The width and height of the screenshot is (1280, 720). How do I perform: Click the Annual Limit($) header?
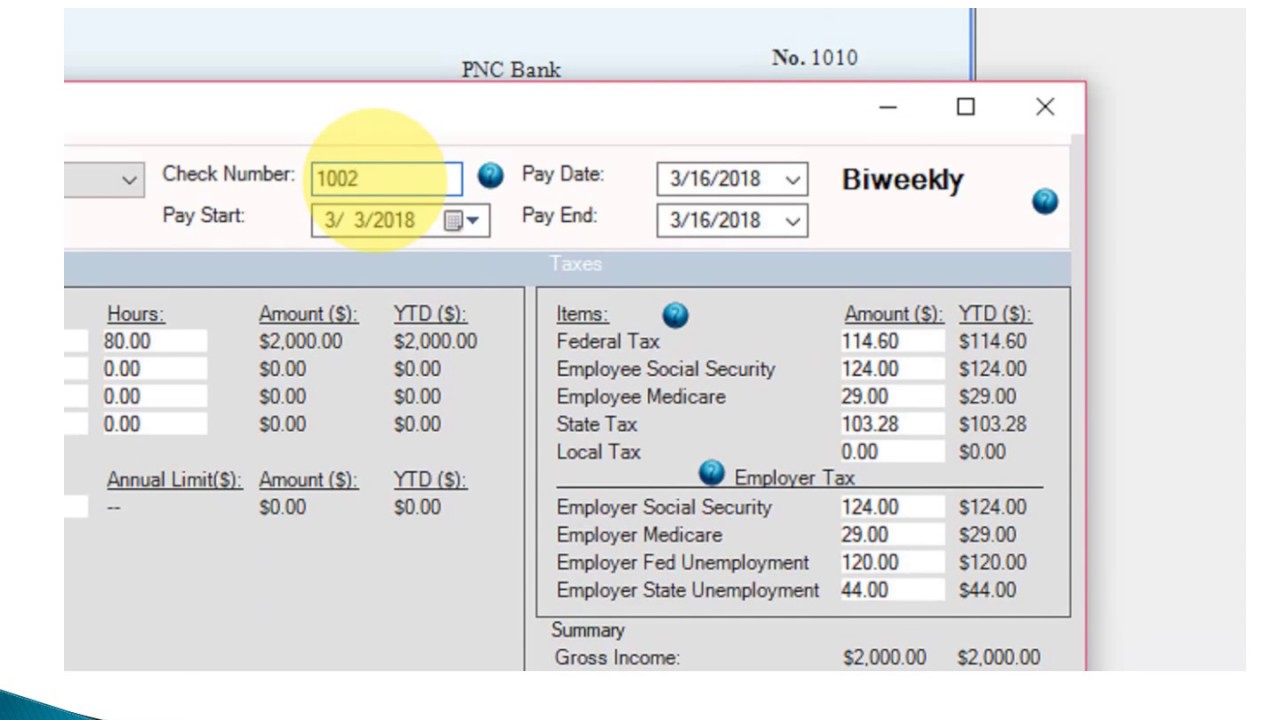(174, 480)
